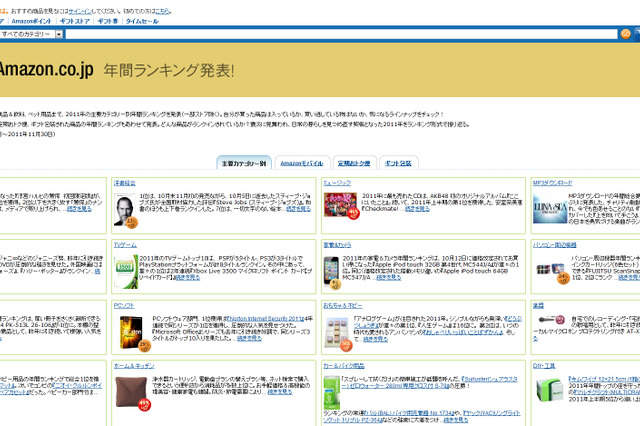Open the AKB48 album cover thumbnail
Screen dimensions: 640x426
point(340,205)
